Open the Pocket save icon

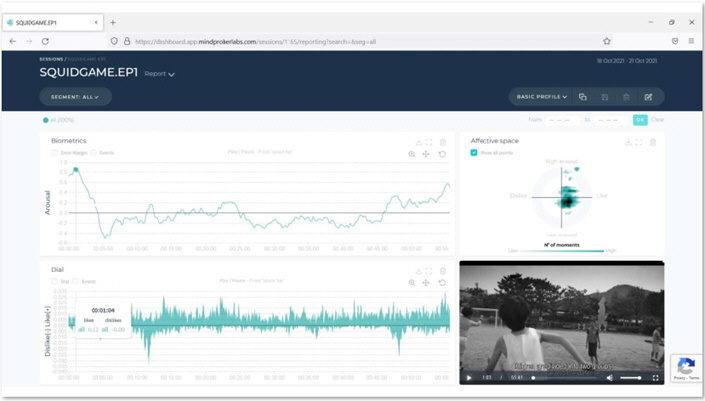pyautogui.click(x=675, y=41)
